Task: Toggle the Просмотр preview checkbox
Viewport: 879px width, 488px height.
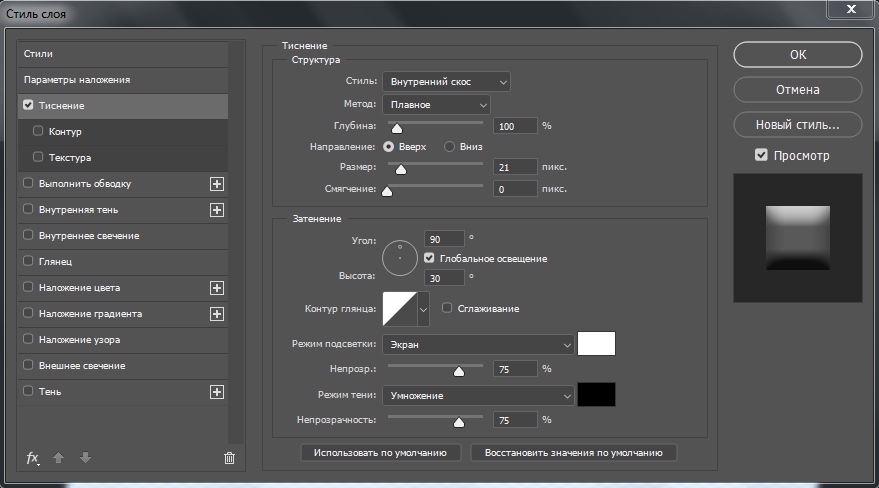Action: tap(761, 155)
